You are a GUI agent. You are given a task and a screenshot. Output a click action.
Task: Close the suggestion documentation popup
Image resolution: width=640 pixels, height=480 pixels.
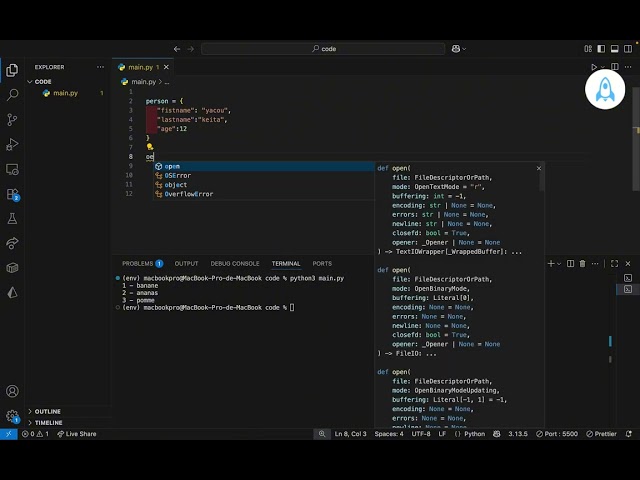[x=539, y=168]
